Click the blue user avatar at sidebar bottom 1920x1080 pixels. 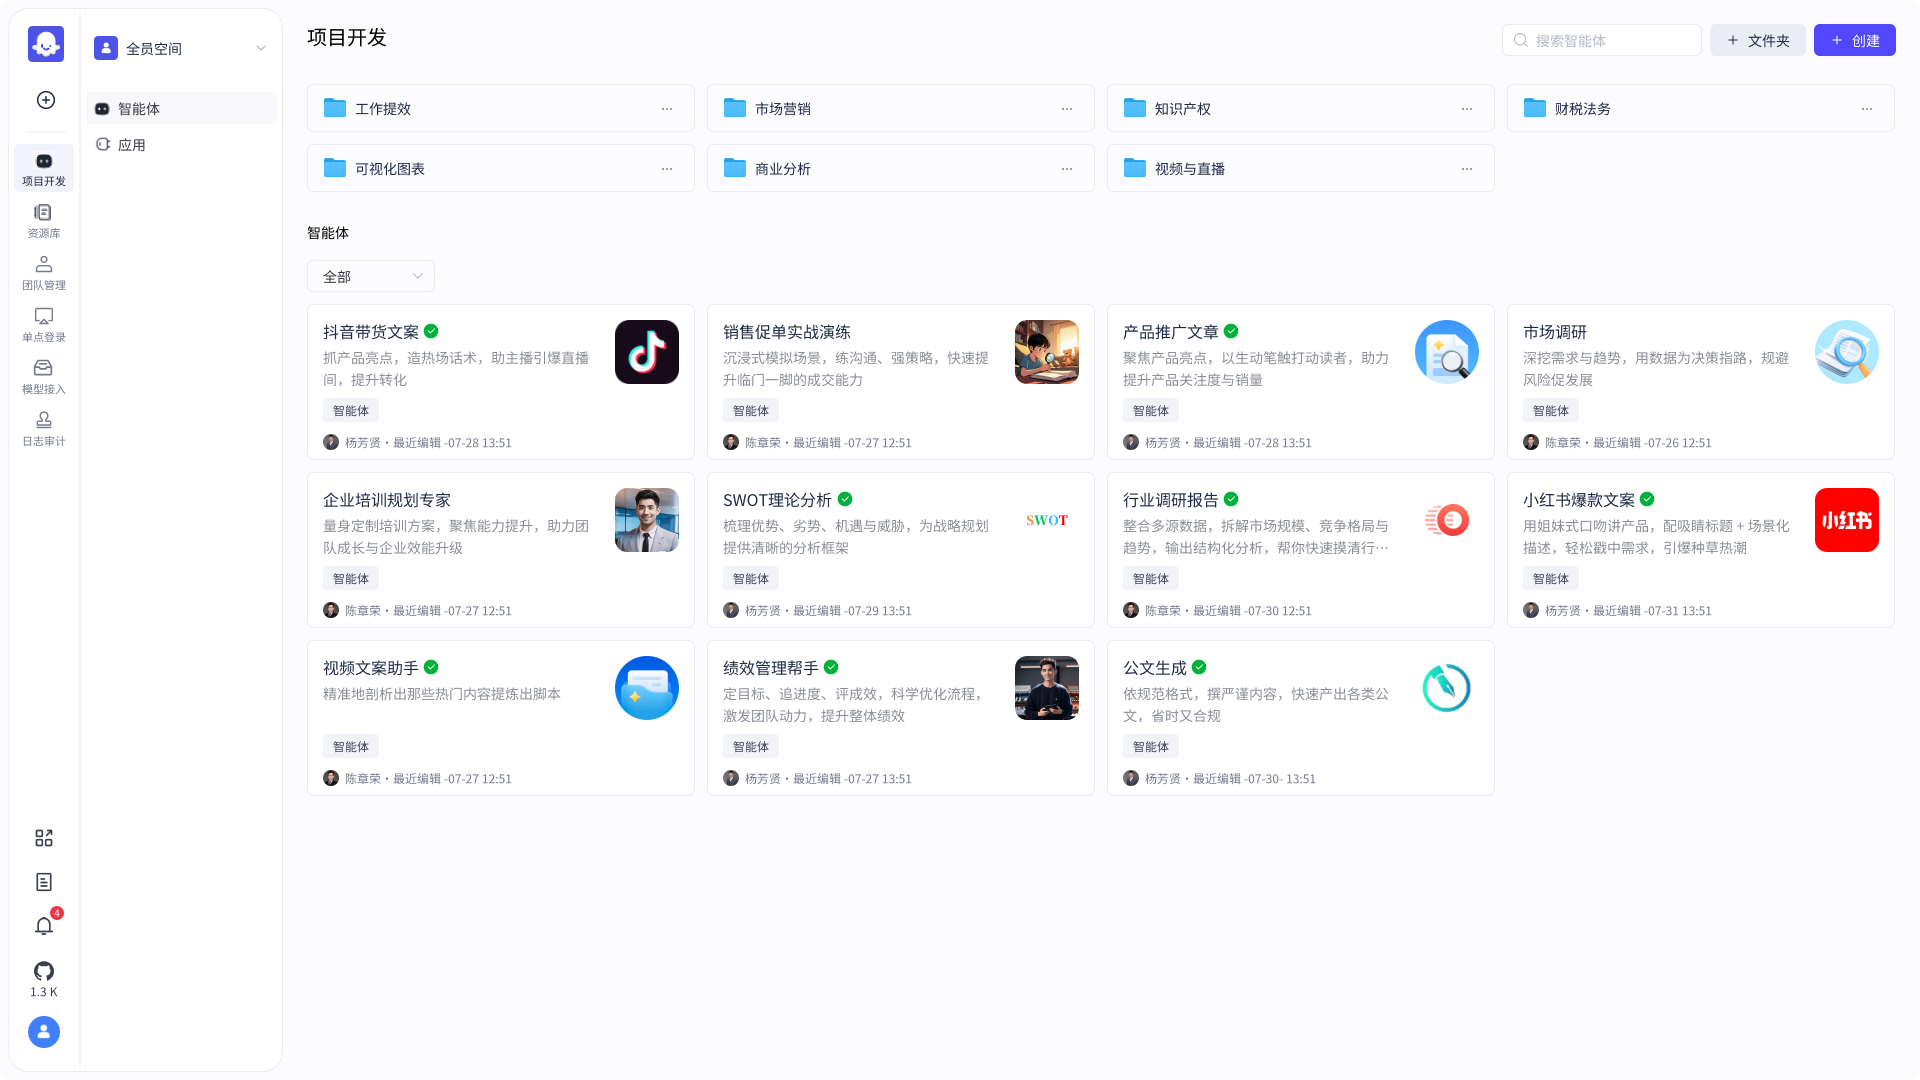43,1031
